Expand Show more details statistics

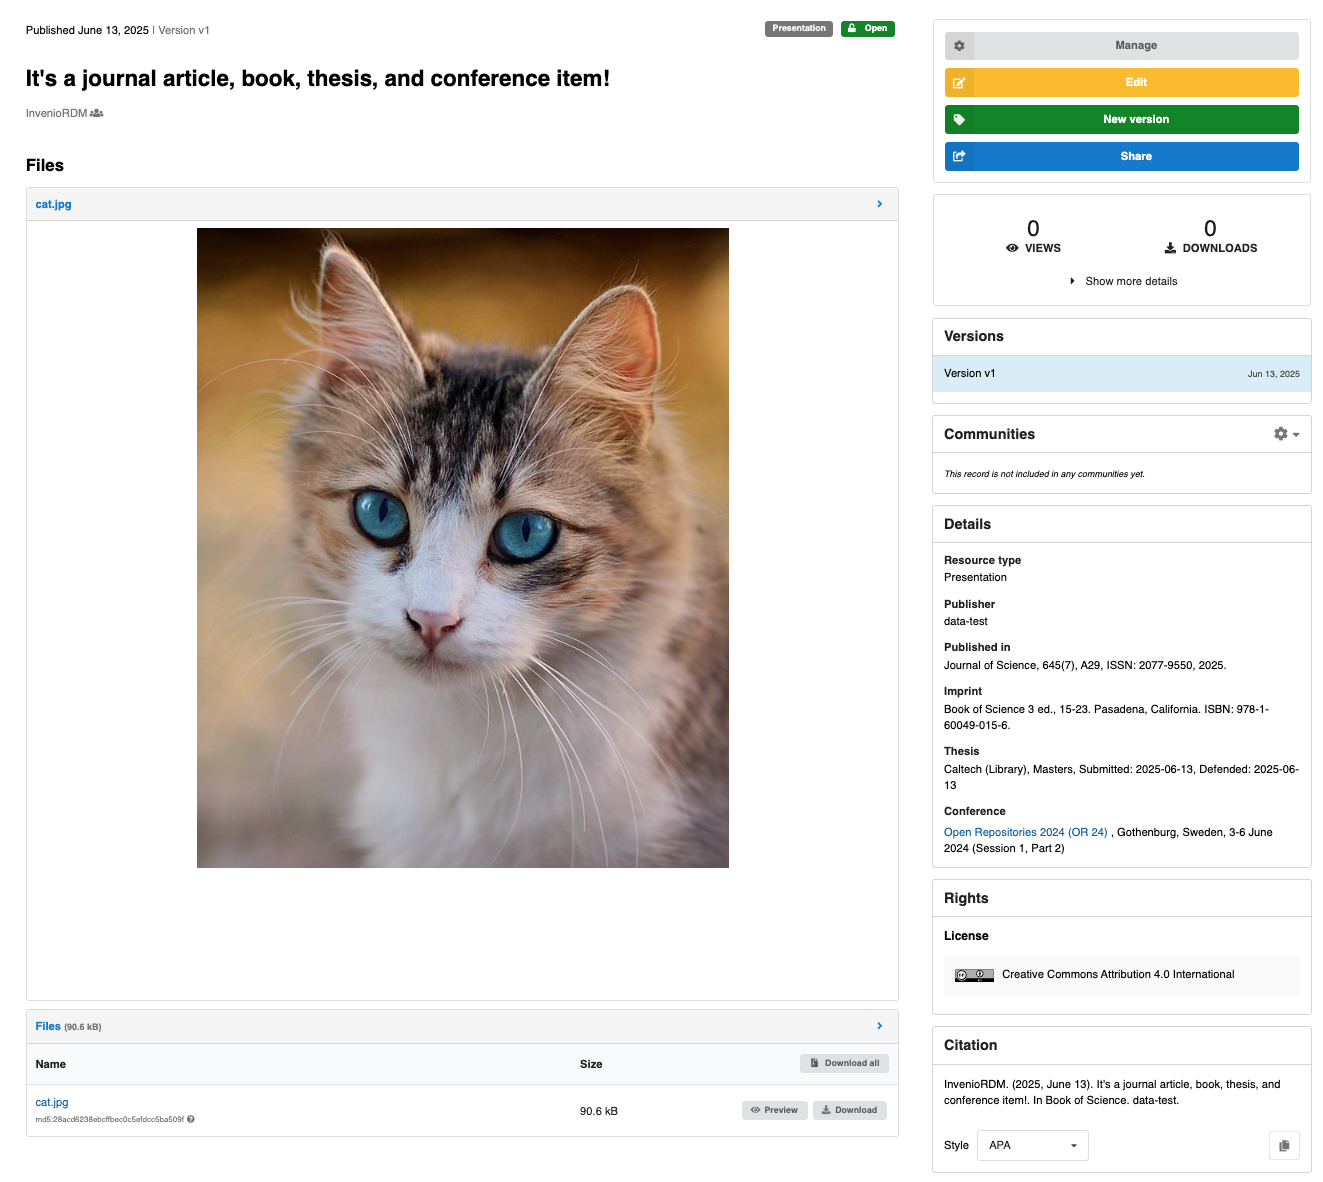pos(1123,282)
